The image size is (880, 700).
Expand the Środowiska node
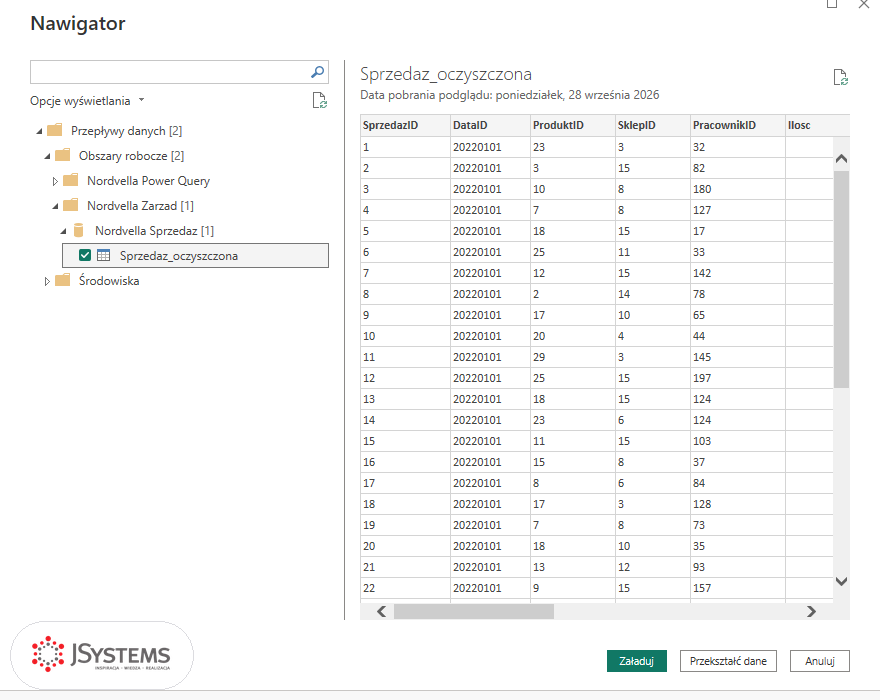tap(47, 281)
